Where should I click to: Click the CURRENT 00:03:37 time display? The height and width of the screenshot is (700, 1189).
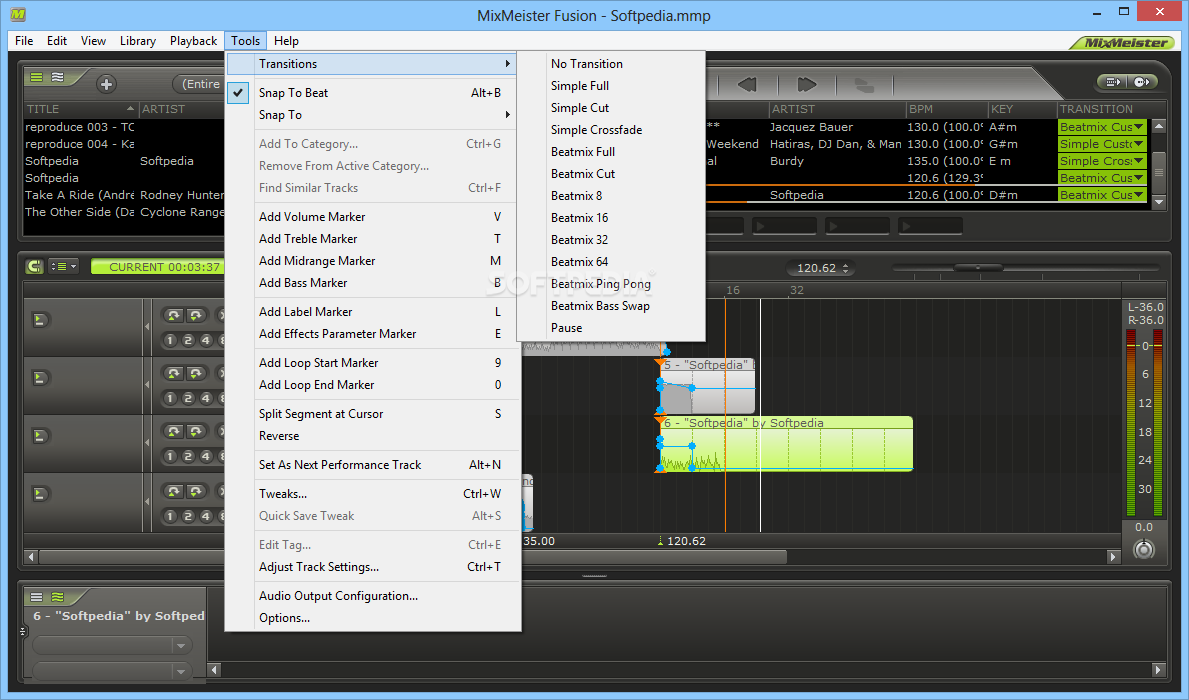[x=157, y=267]
